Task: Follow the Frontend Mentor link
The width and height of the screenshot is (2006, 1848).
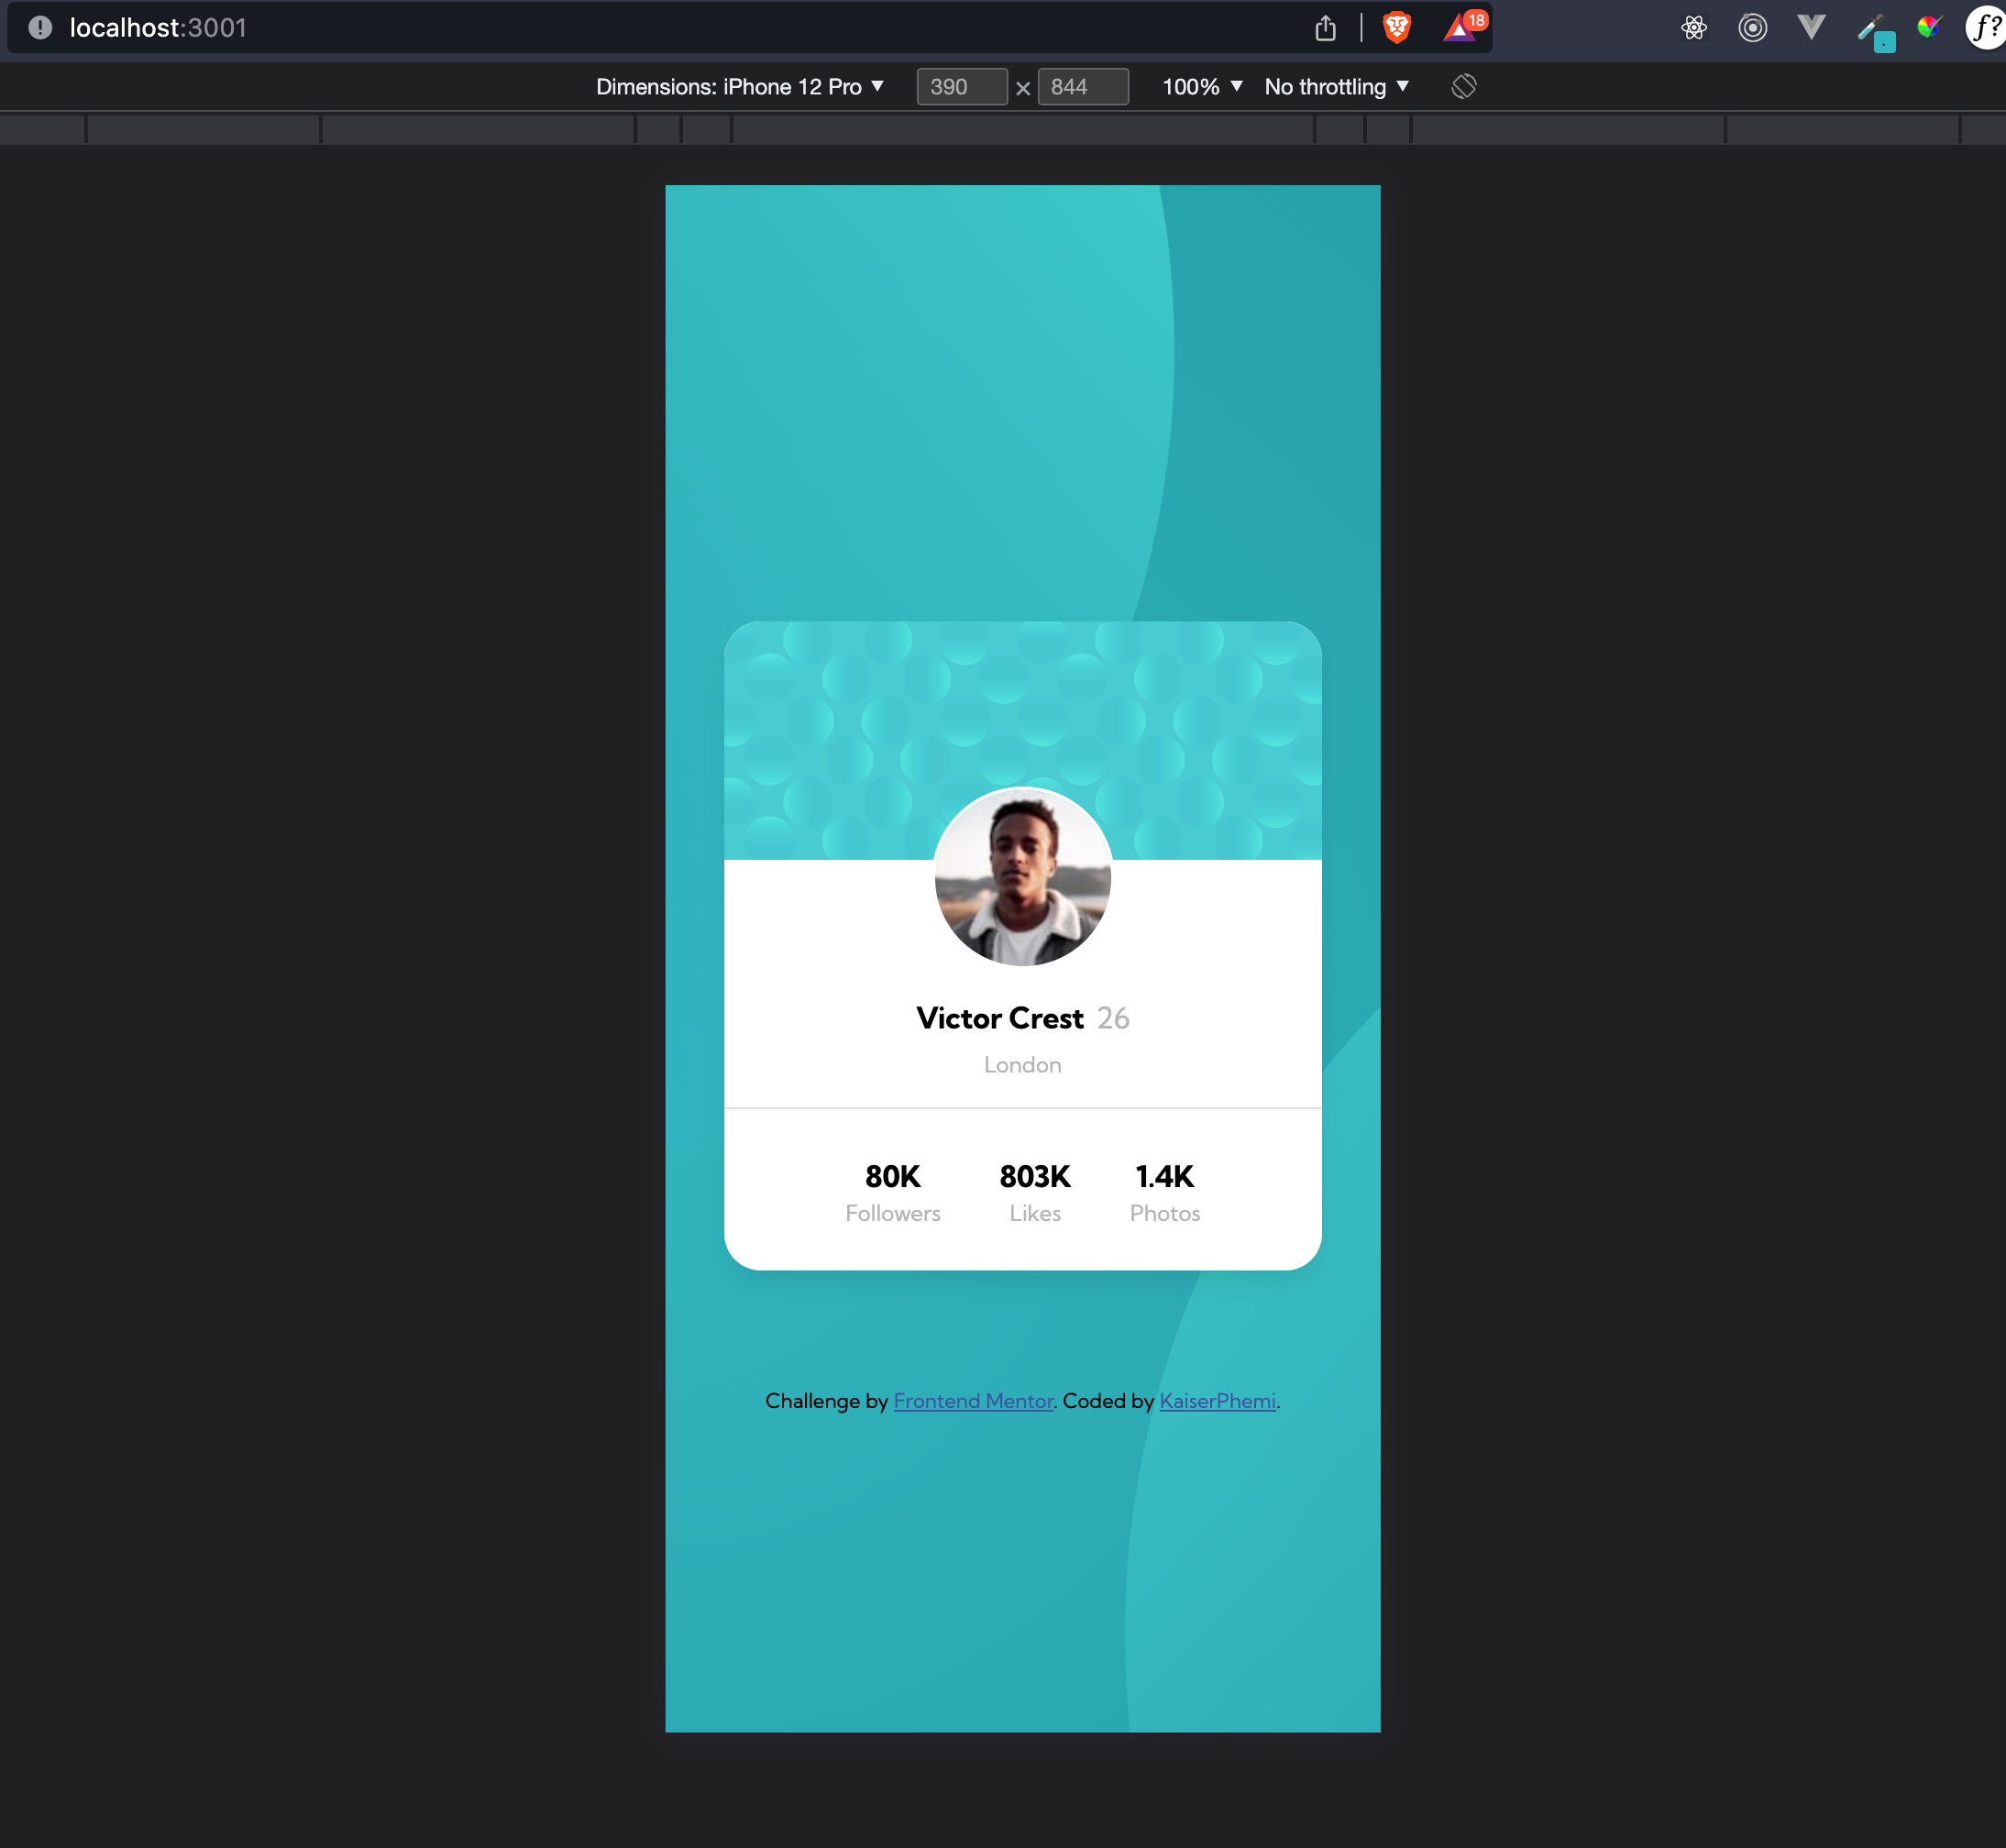Action: 973,1400
